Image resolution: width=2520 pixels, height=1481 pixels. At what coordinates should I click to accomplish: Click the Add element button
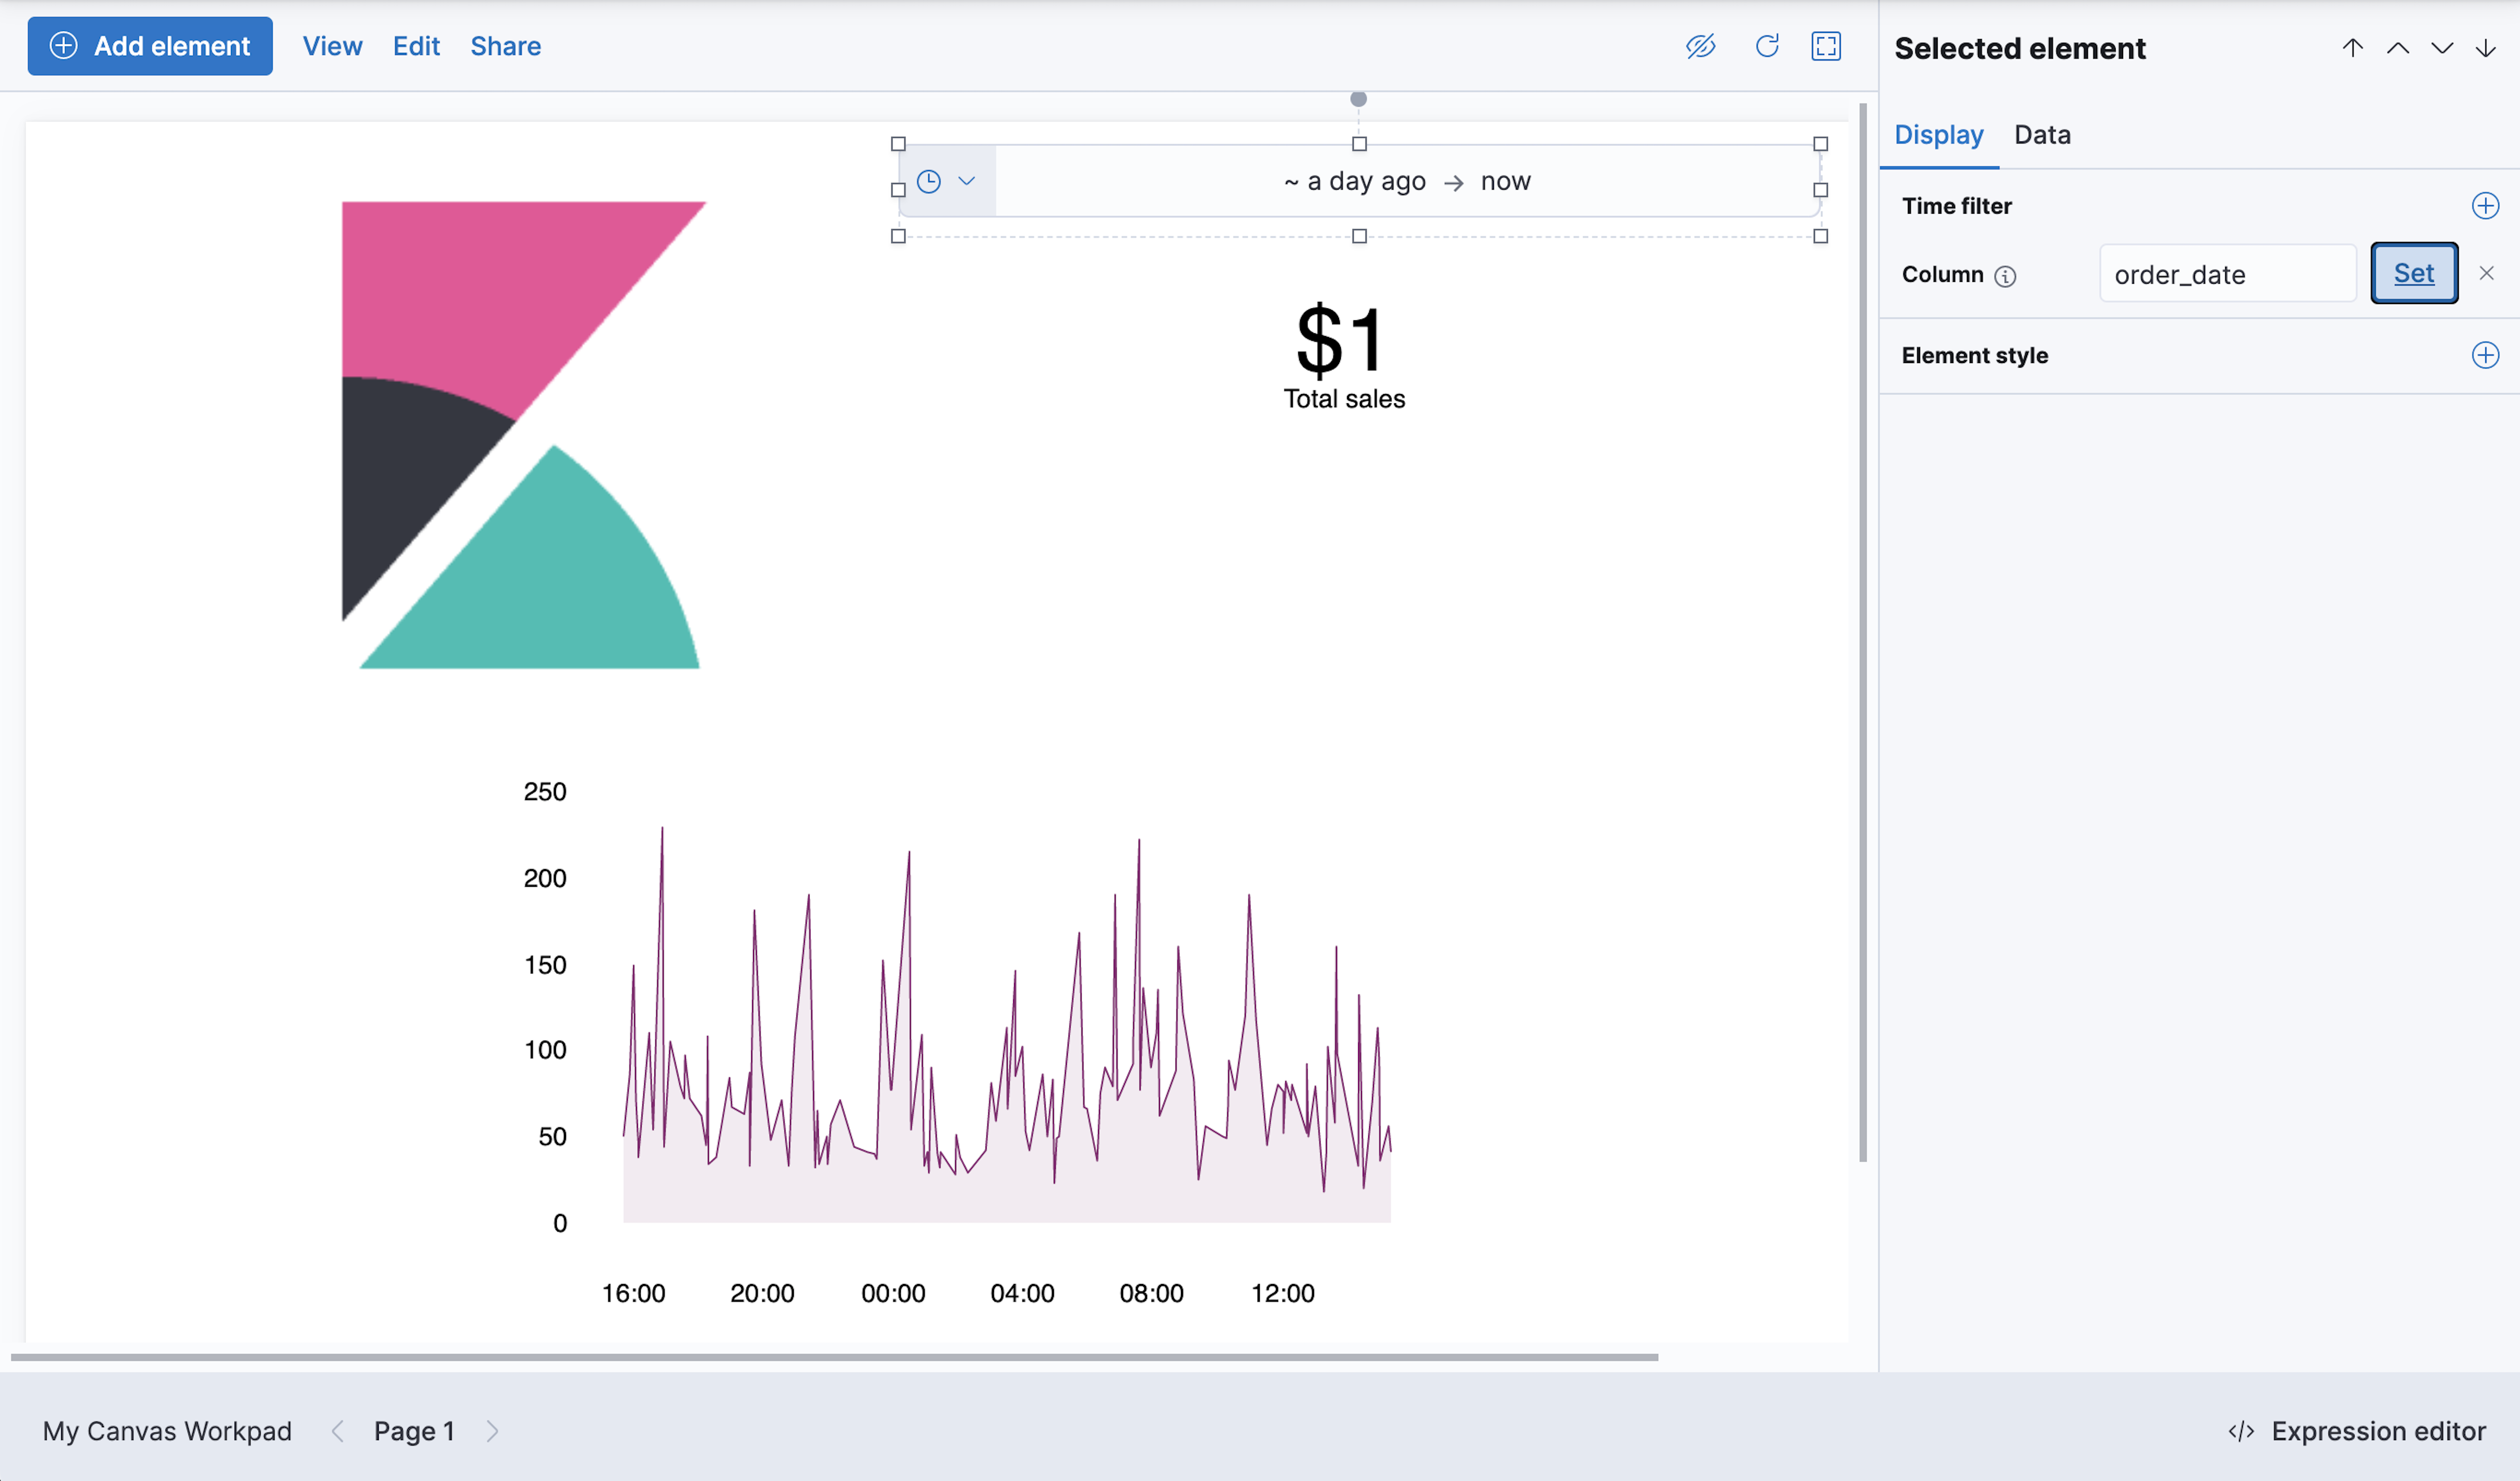point(150,45)
